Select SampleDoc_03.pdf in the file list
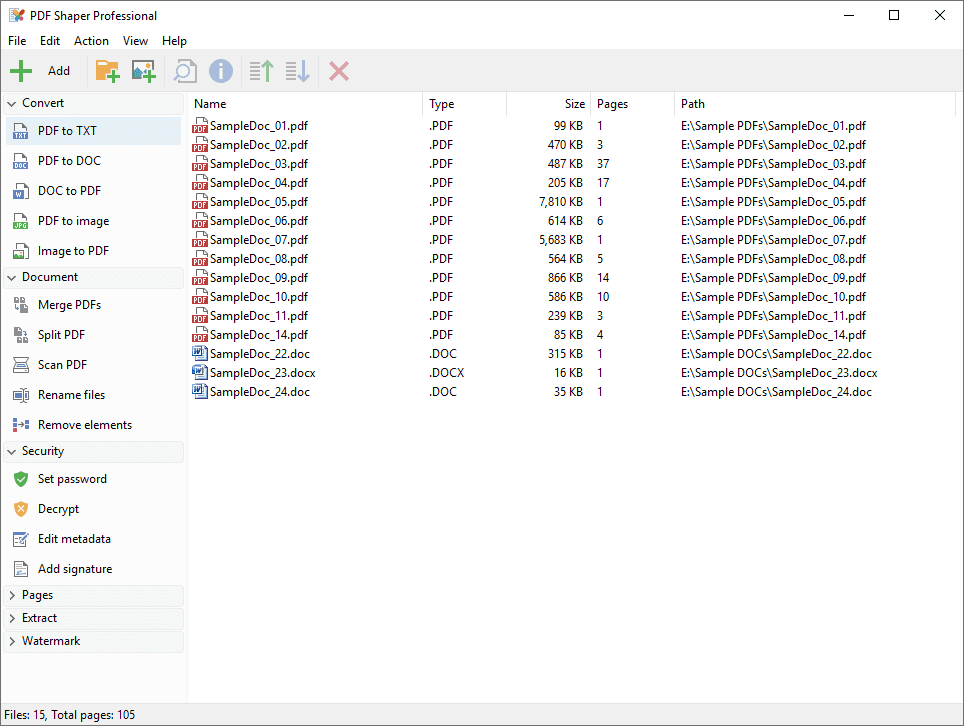This screenshot has width=964, height=726. [259, 164]
